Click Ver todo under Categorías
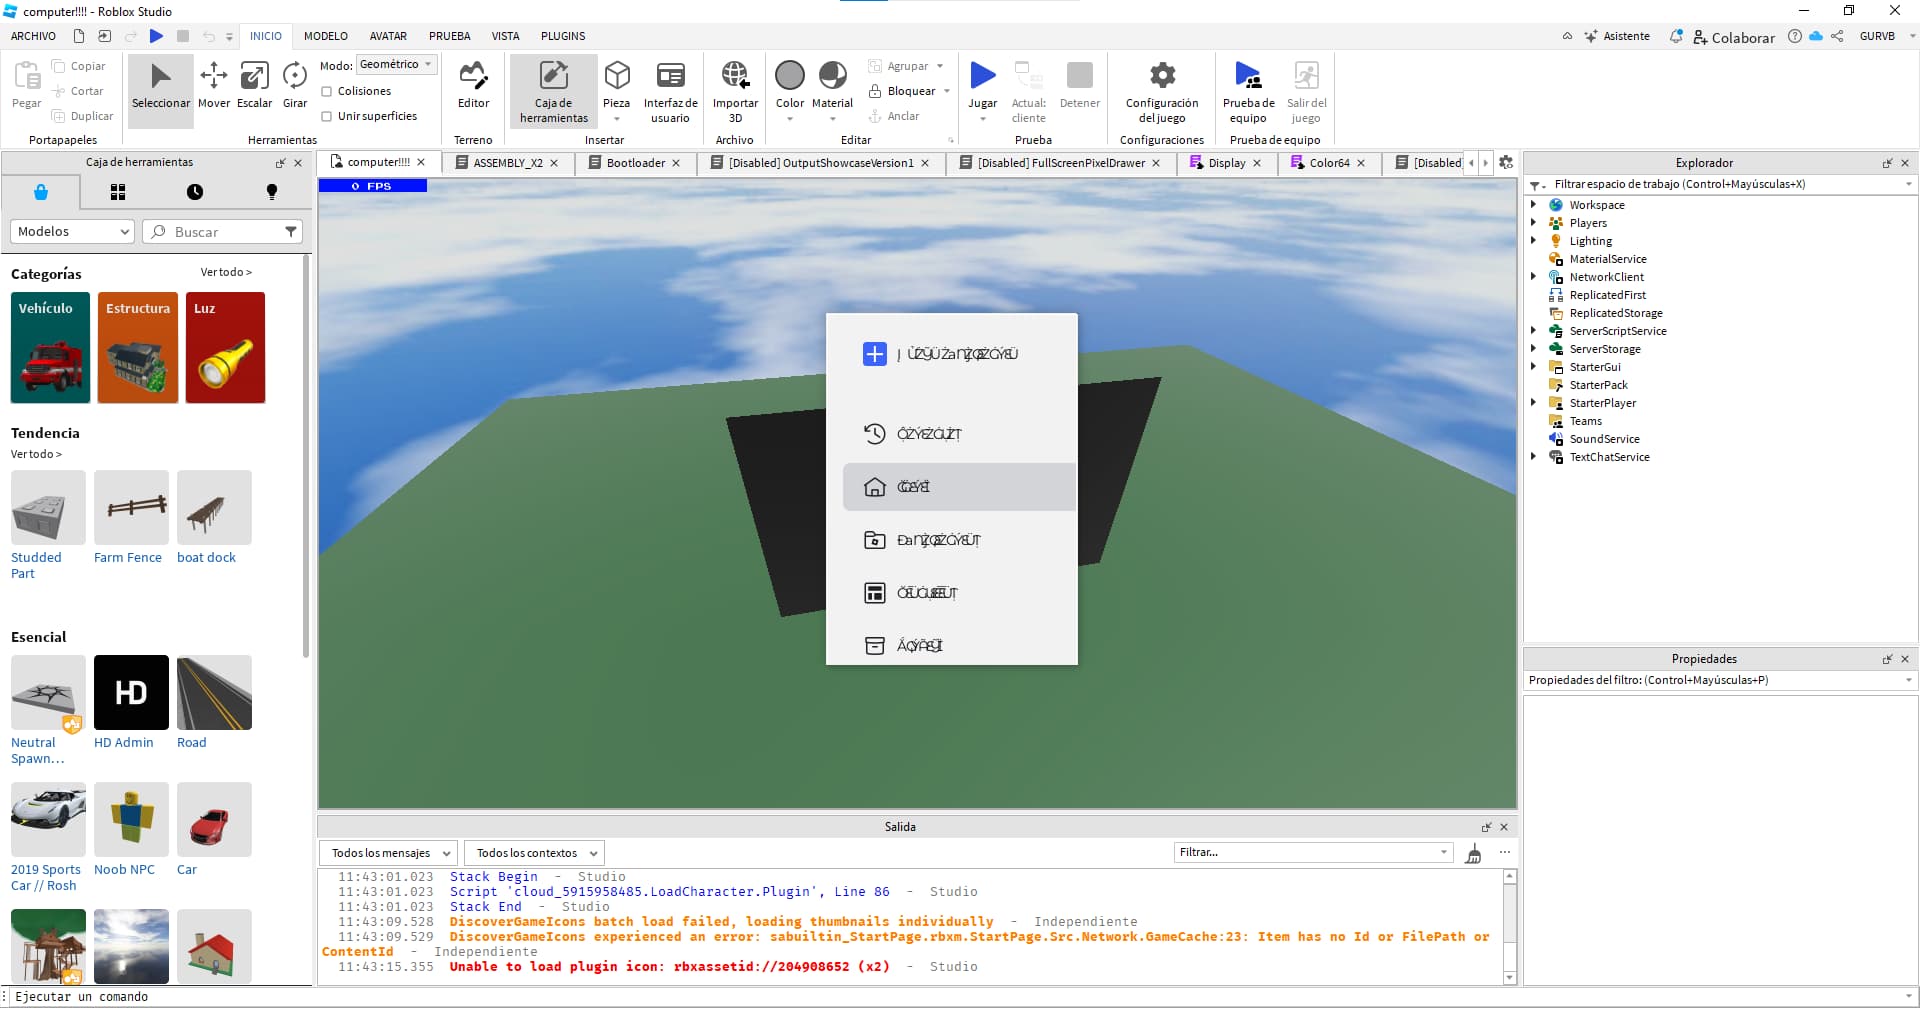 pyautogui.click(x=227, y=271)
